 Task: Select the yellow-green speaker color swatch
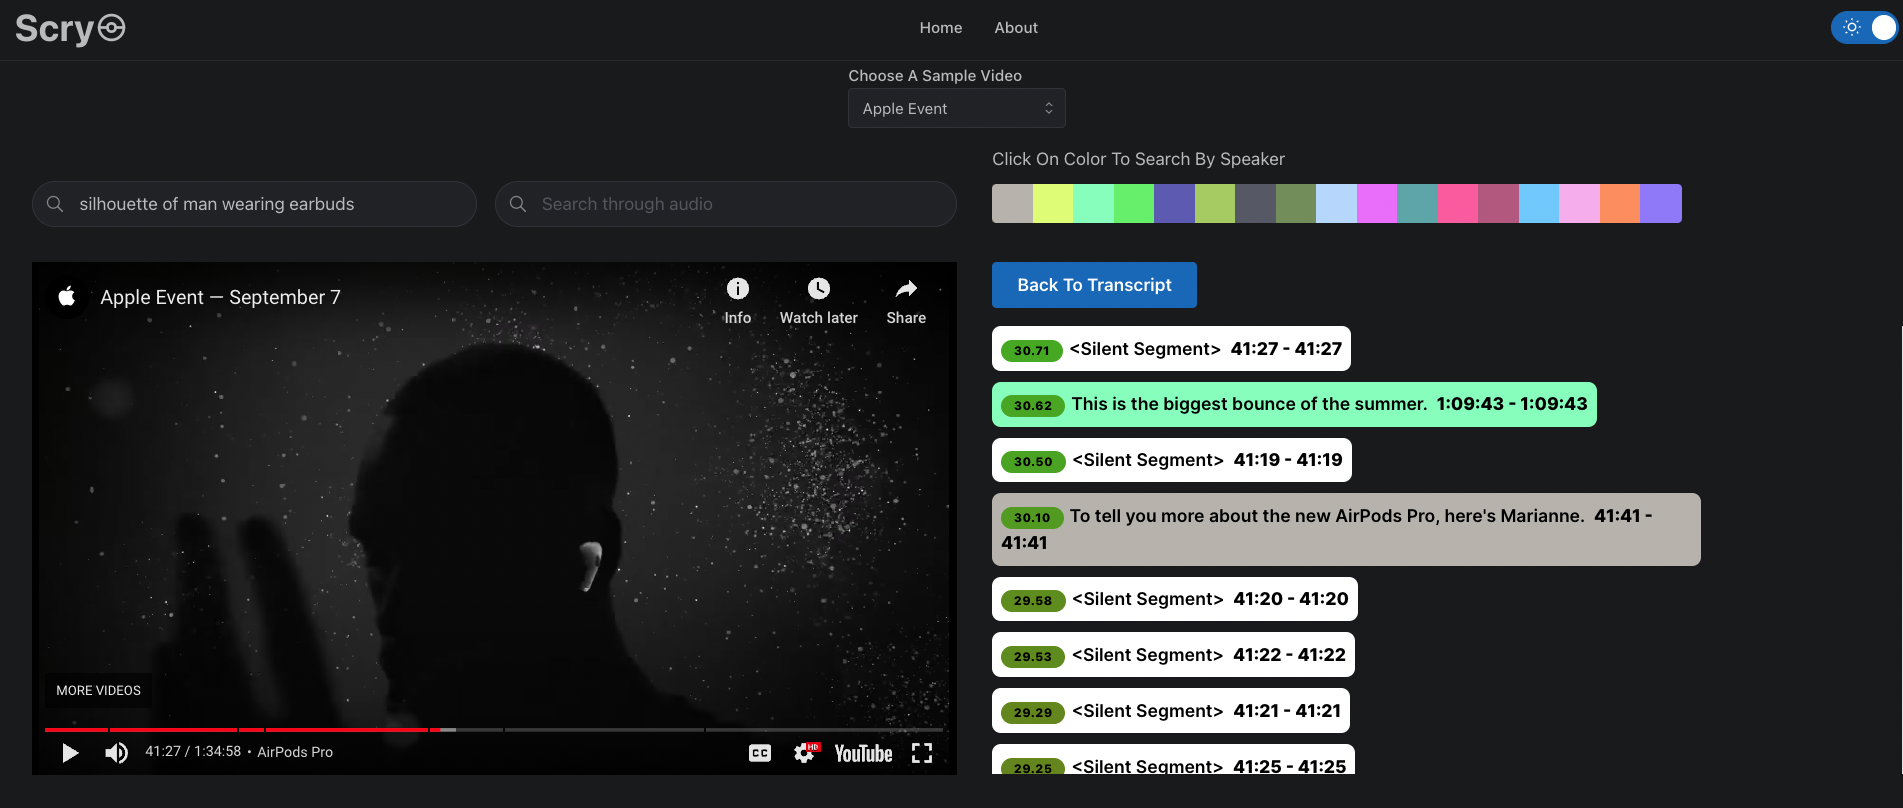pos(1053,203)
